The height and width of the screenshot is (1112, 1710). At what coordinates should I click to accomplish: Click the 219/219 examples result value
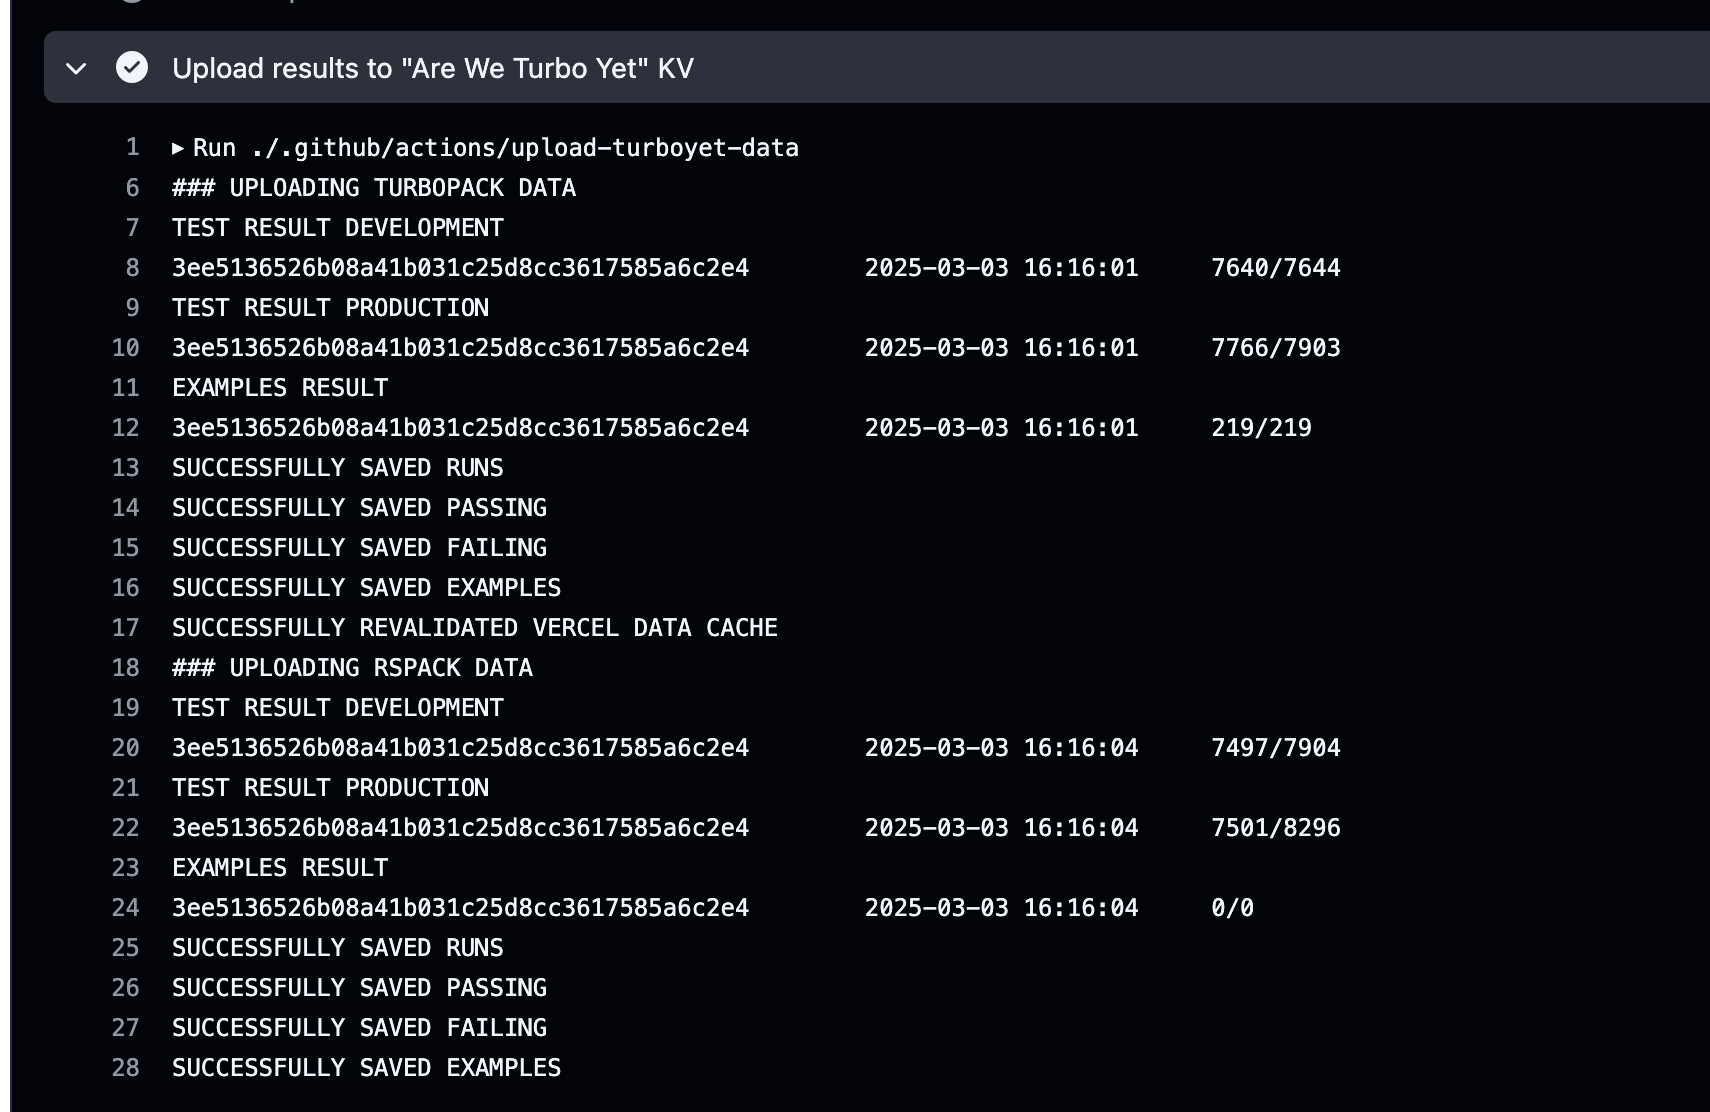click(1261, 428)
